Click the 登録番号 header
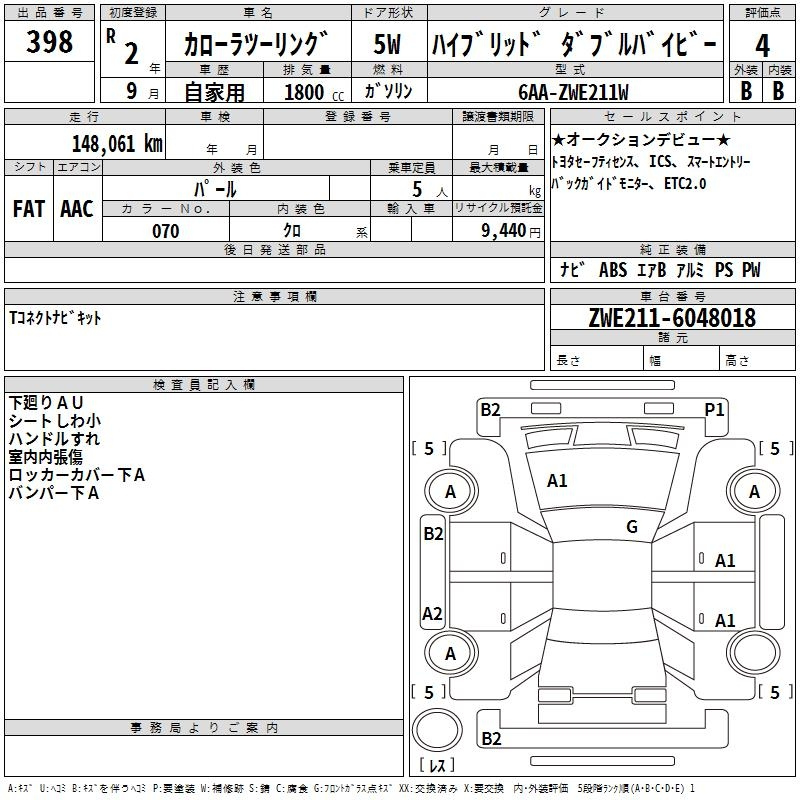The image size is (800, 800). (x=358, y=116)
